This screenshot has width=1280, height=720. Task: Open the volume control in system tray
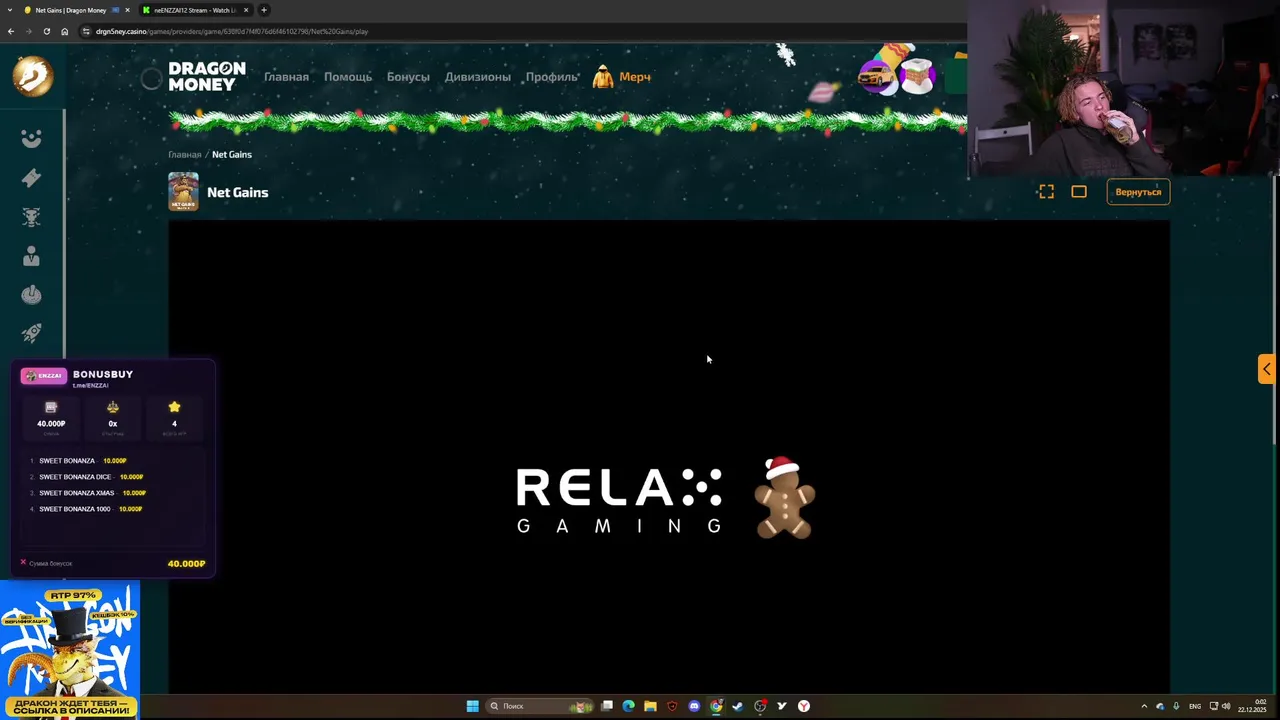[1226, 706]
